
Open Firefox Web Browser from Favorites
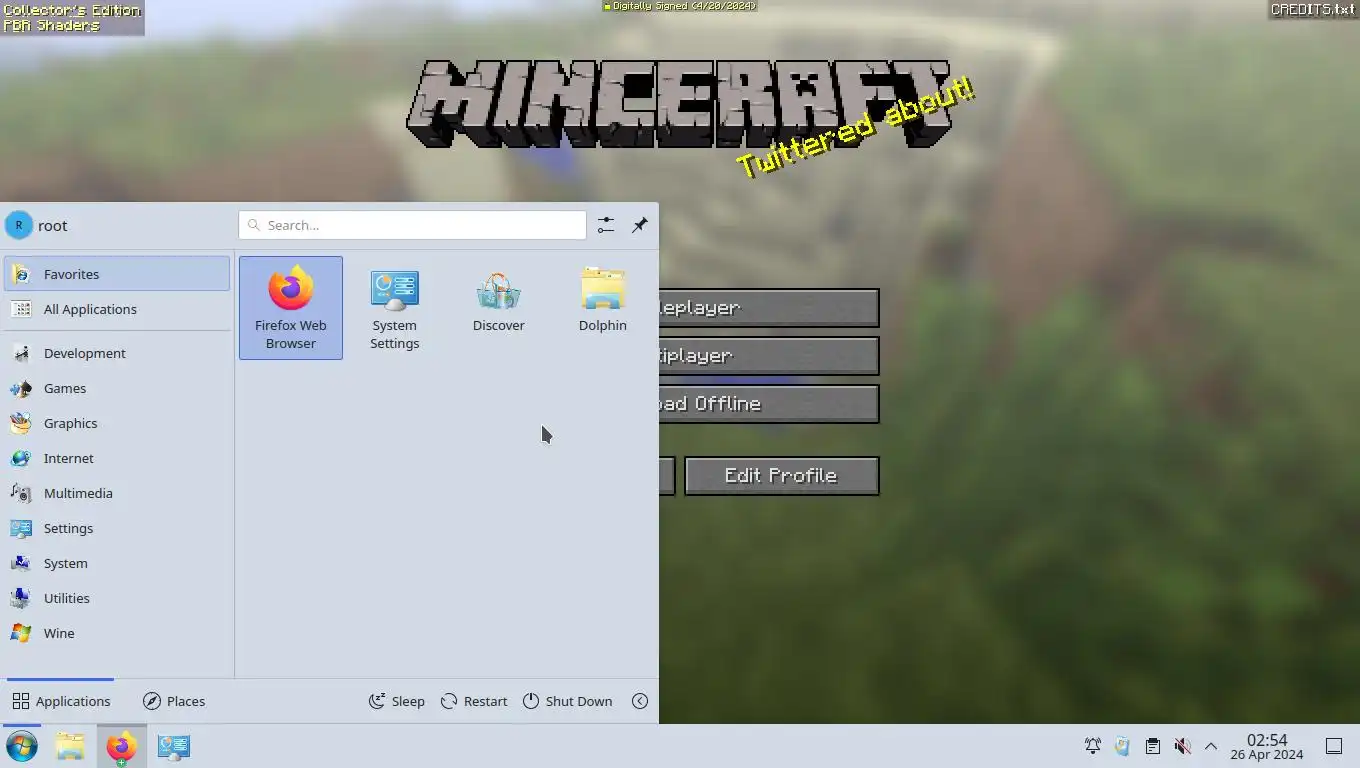click(290, 308)
